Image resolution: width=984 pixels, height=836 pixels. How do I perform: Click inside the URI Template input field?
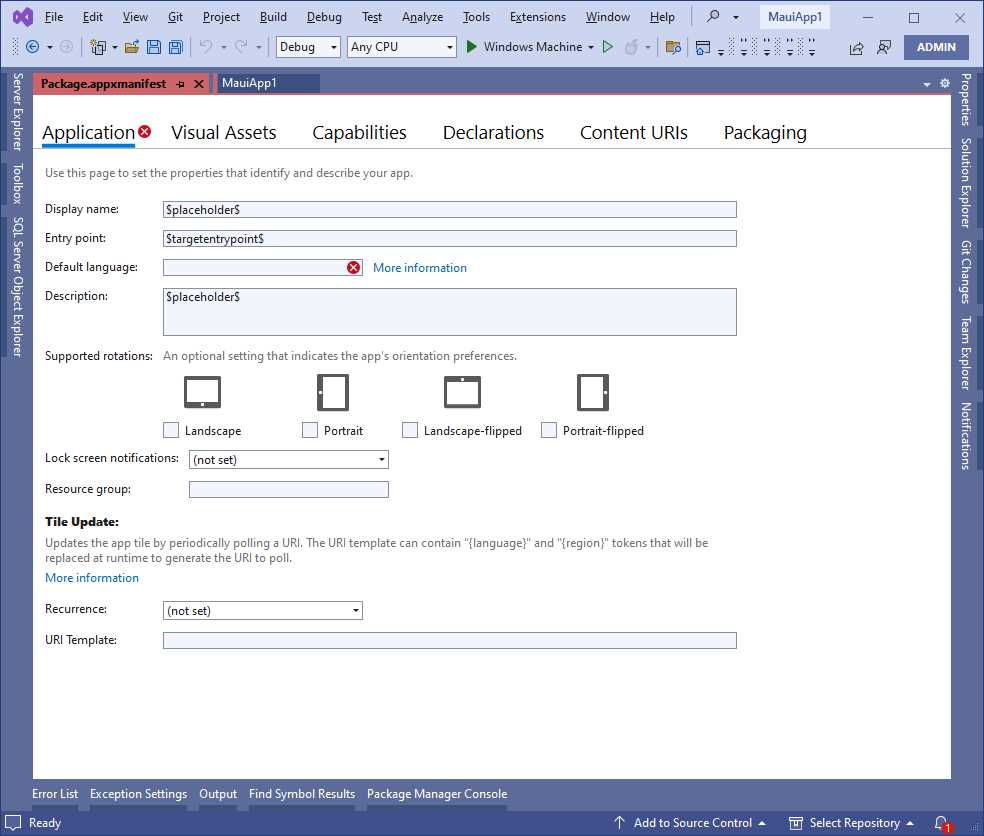pyautogui.click(x=449, y=640)
